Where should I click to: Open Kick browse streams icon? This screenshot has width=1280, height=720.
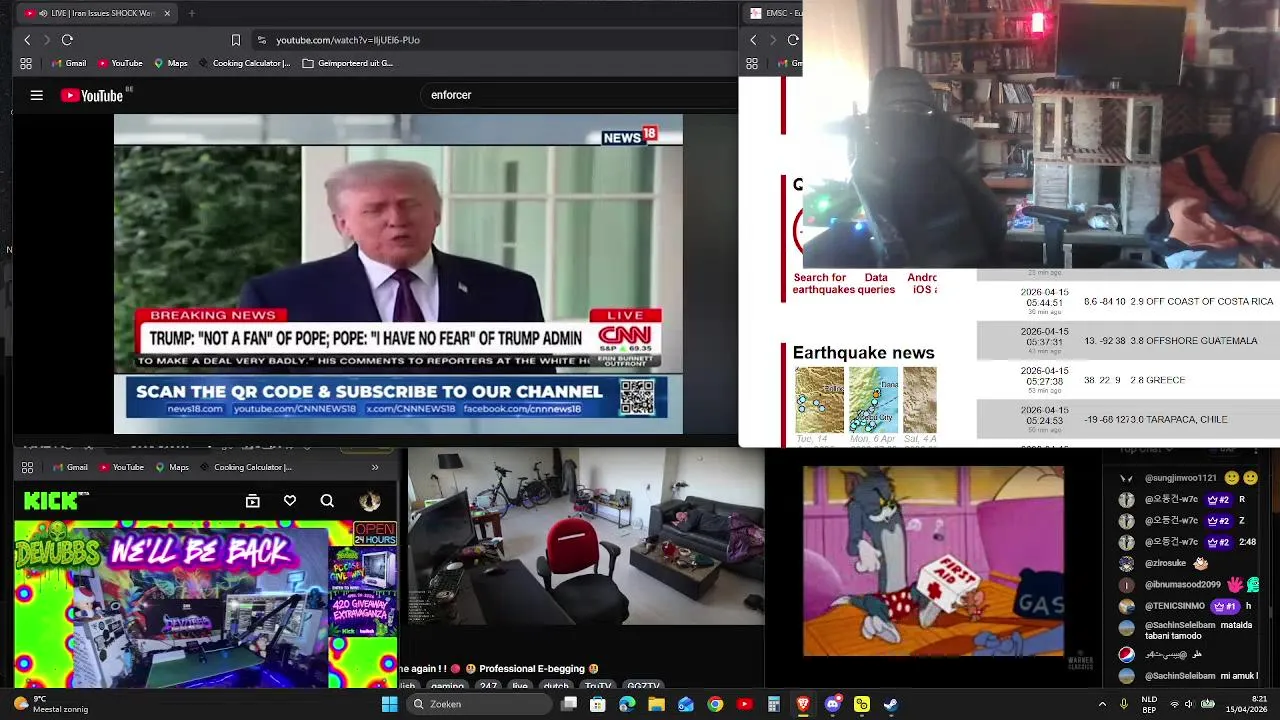(253, 501)
